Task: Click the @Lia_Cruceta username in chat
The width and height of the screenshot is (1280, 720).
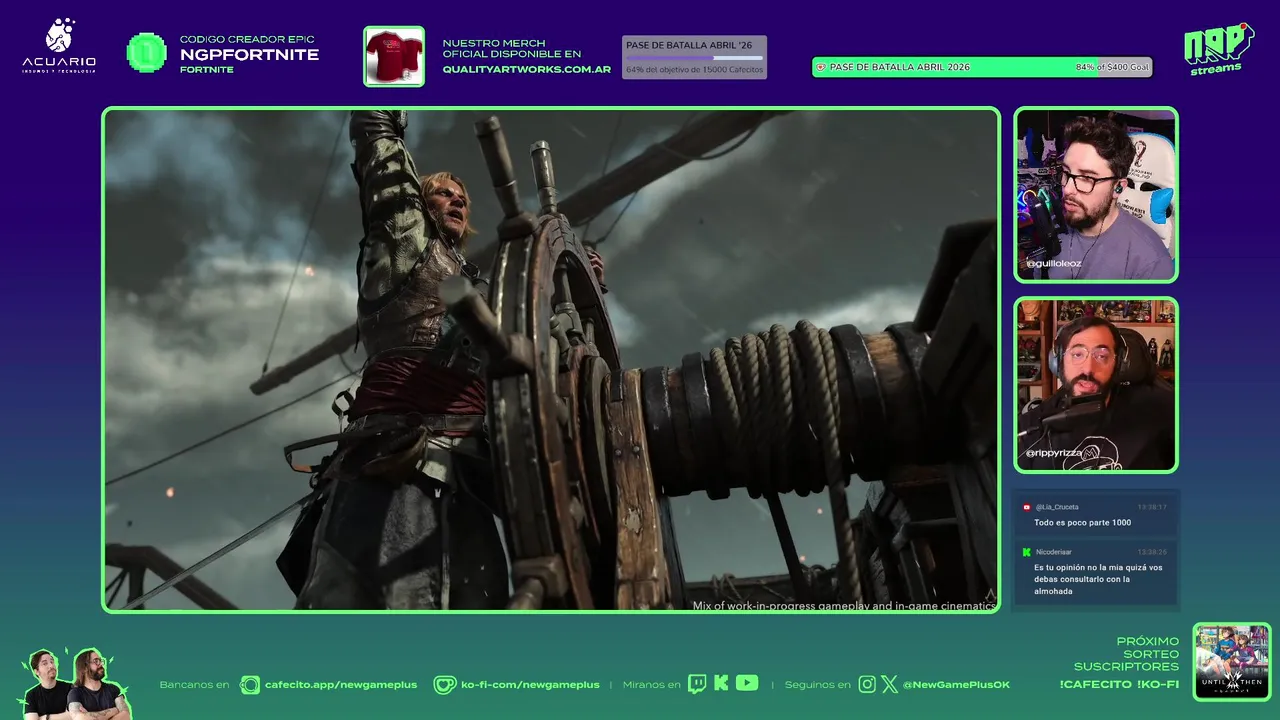Action: click(1057, 507)
